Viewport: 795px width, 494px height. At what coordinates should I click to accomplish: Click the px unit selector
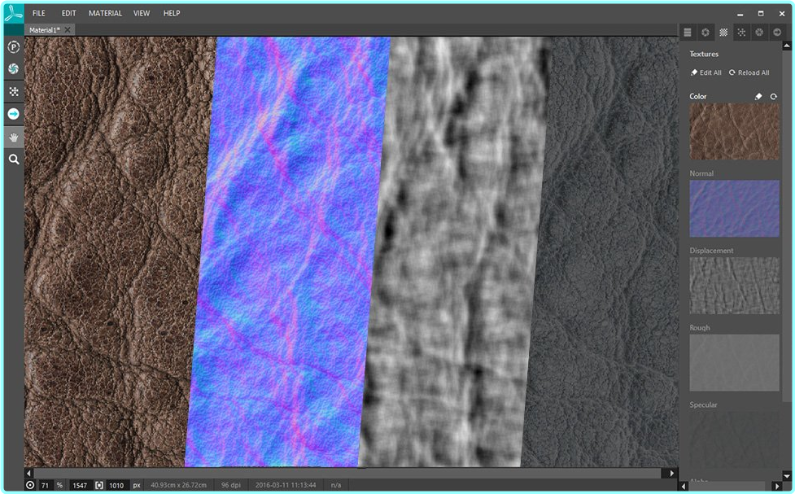(x=136, y=485)
